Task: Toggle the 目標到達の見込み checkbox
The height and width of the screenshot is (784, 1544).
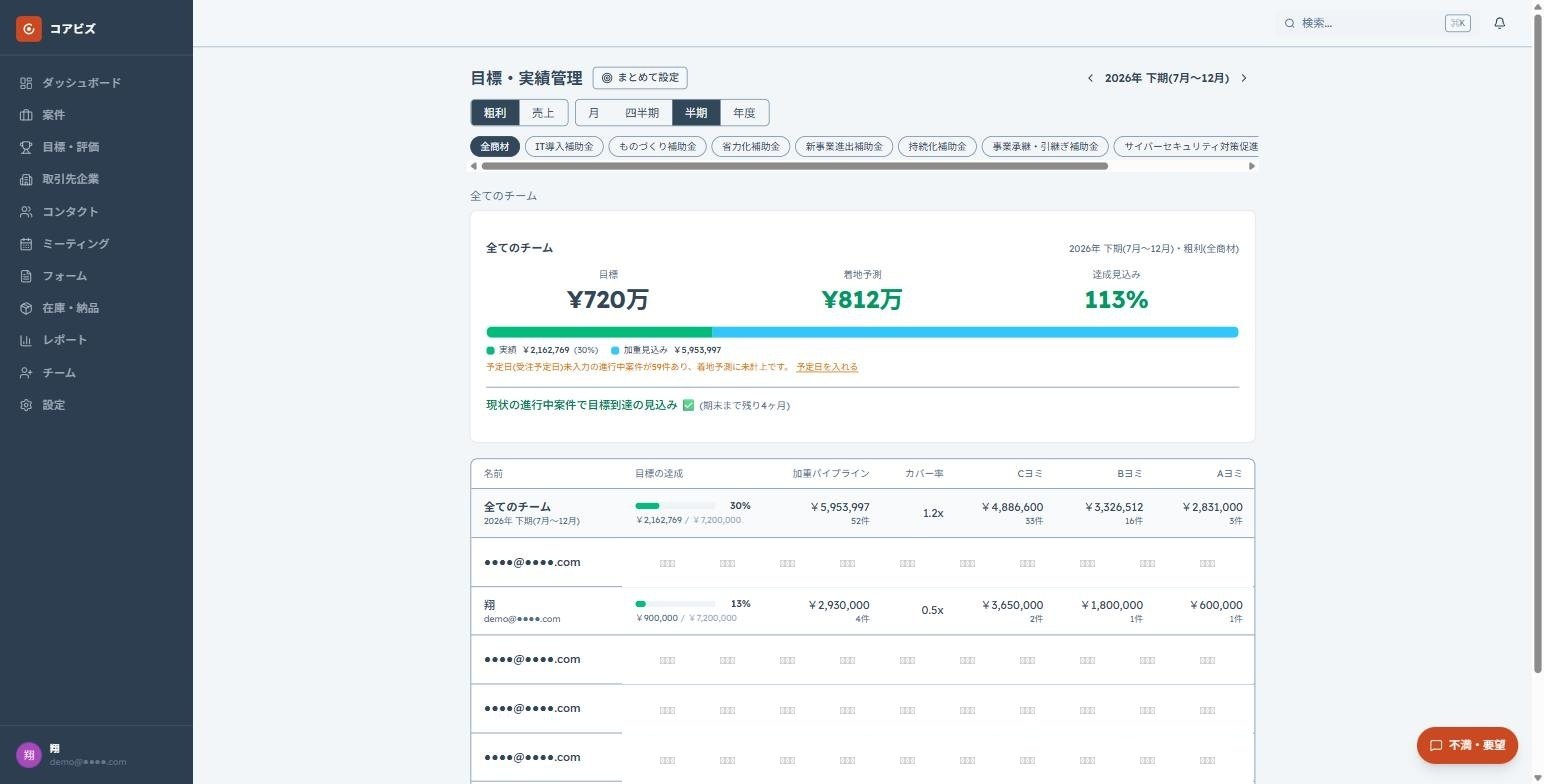Action: [x=688, y=405]
